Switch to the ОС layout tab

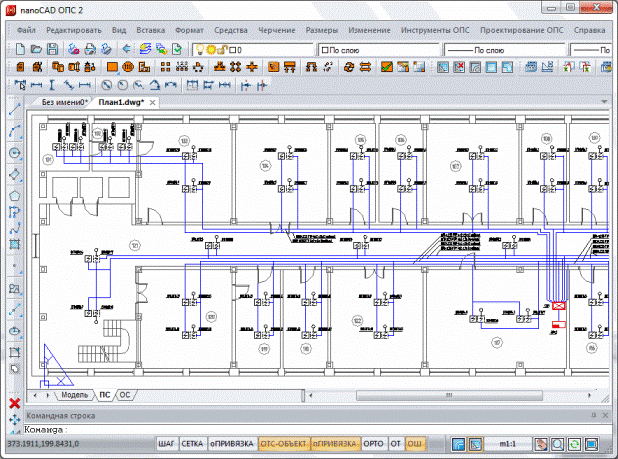(x=125, y=395)
